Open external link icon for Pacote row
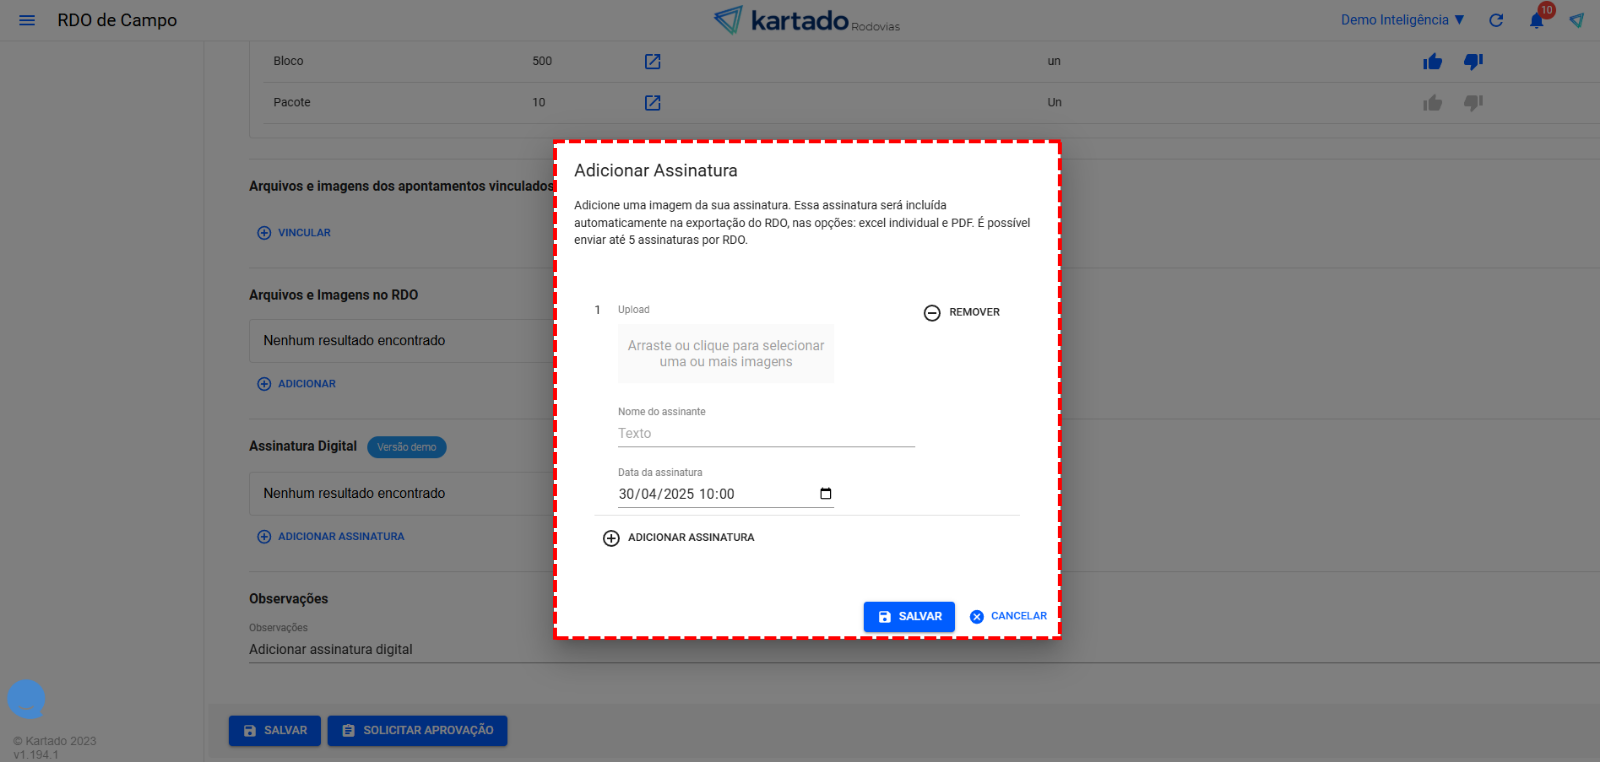The width and height of the screenshot is (1601, 763). pyautogui.click(x=653, y=103)
